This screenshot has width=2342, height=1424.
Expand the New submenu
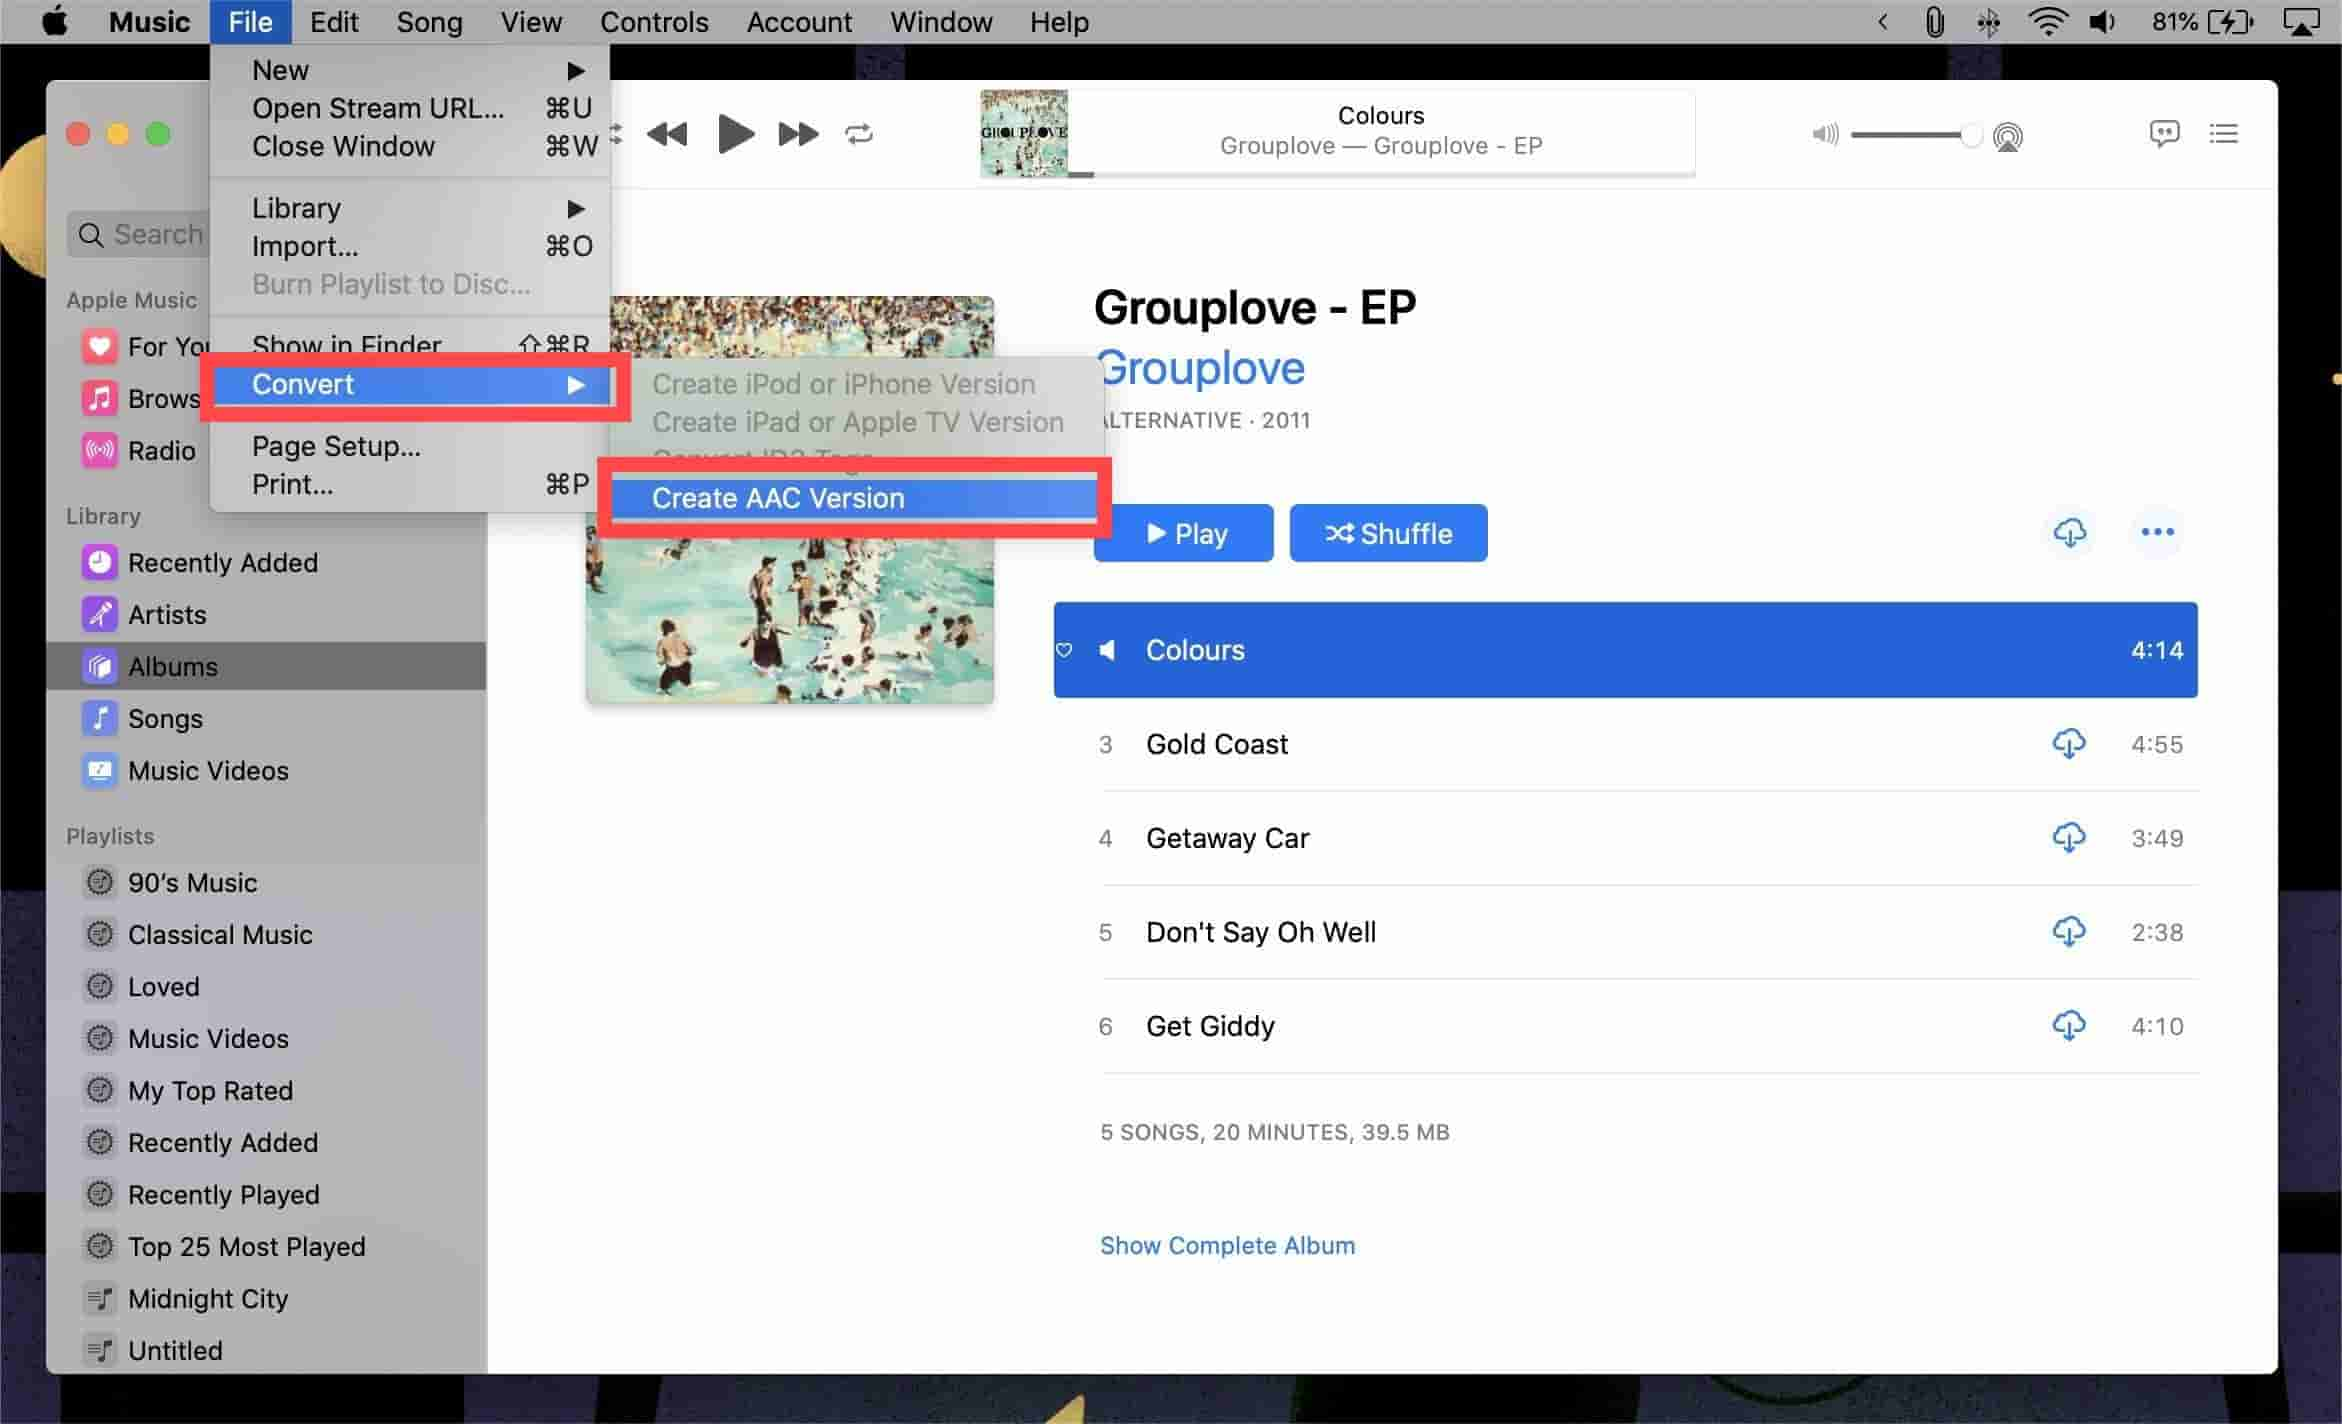pos(408,69)
